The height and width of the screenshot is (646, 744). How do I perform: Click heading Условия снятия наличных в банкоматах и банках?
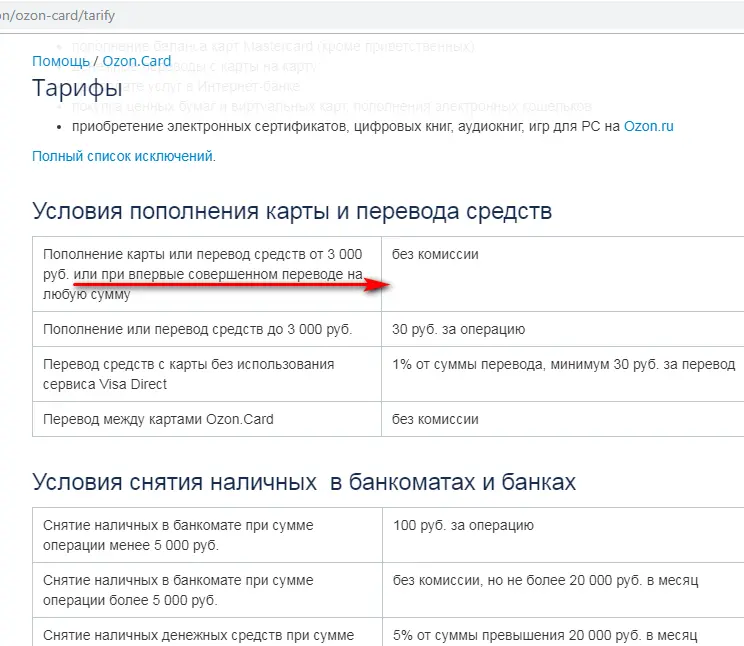click(304, 482)
